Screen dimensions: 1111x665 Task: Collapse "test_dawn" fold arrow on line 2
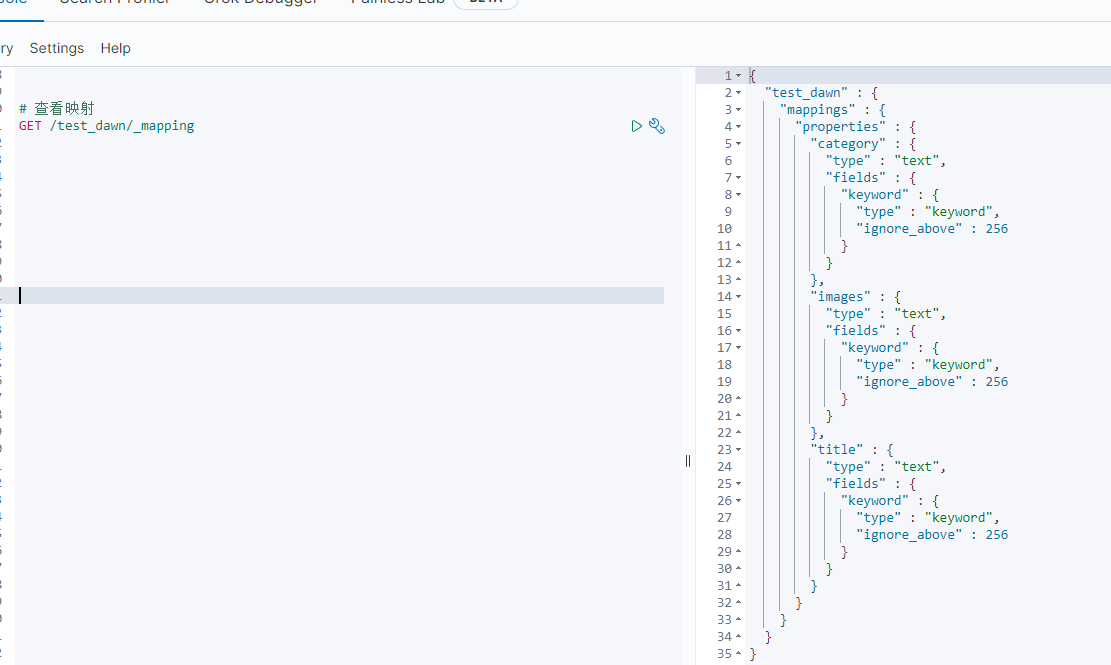(738, 93)
